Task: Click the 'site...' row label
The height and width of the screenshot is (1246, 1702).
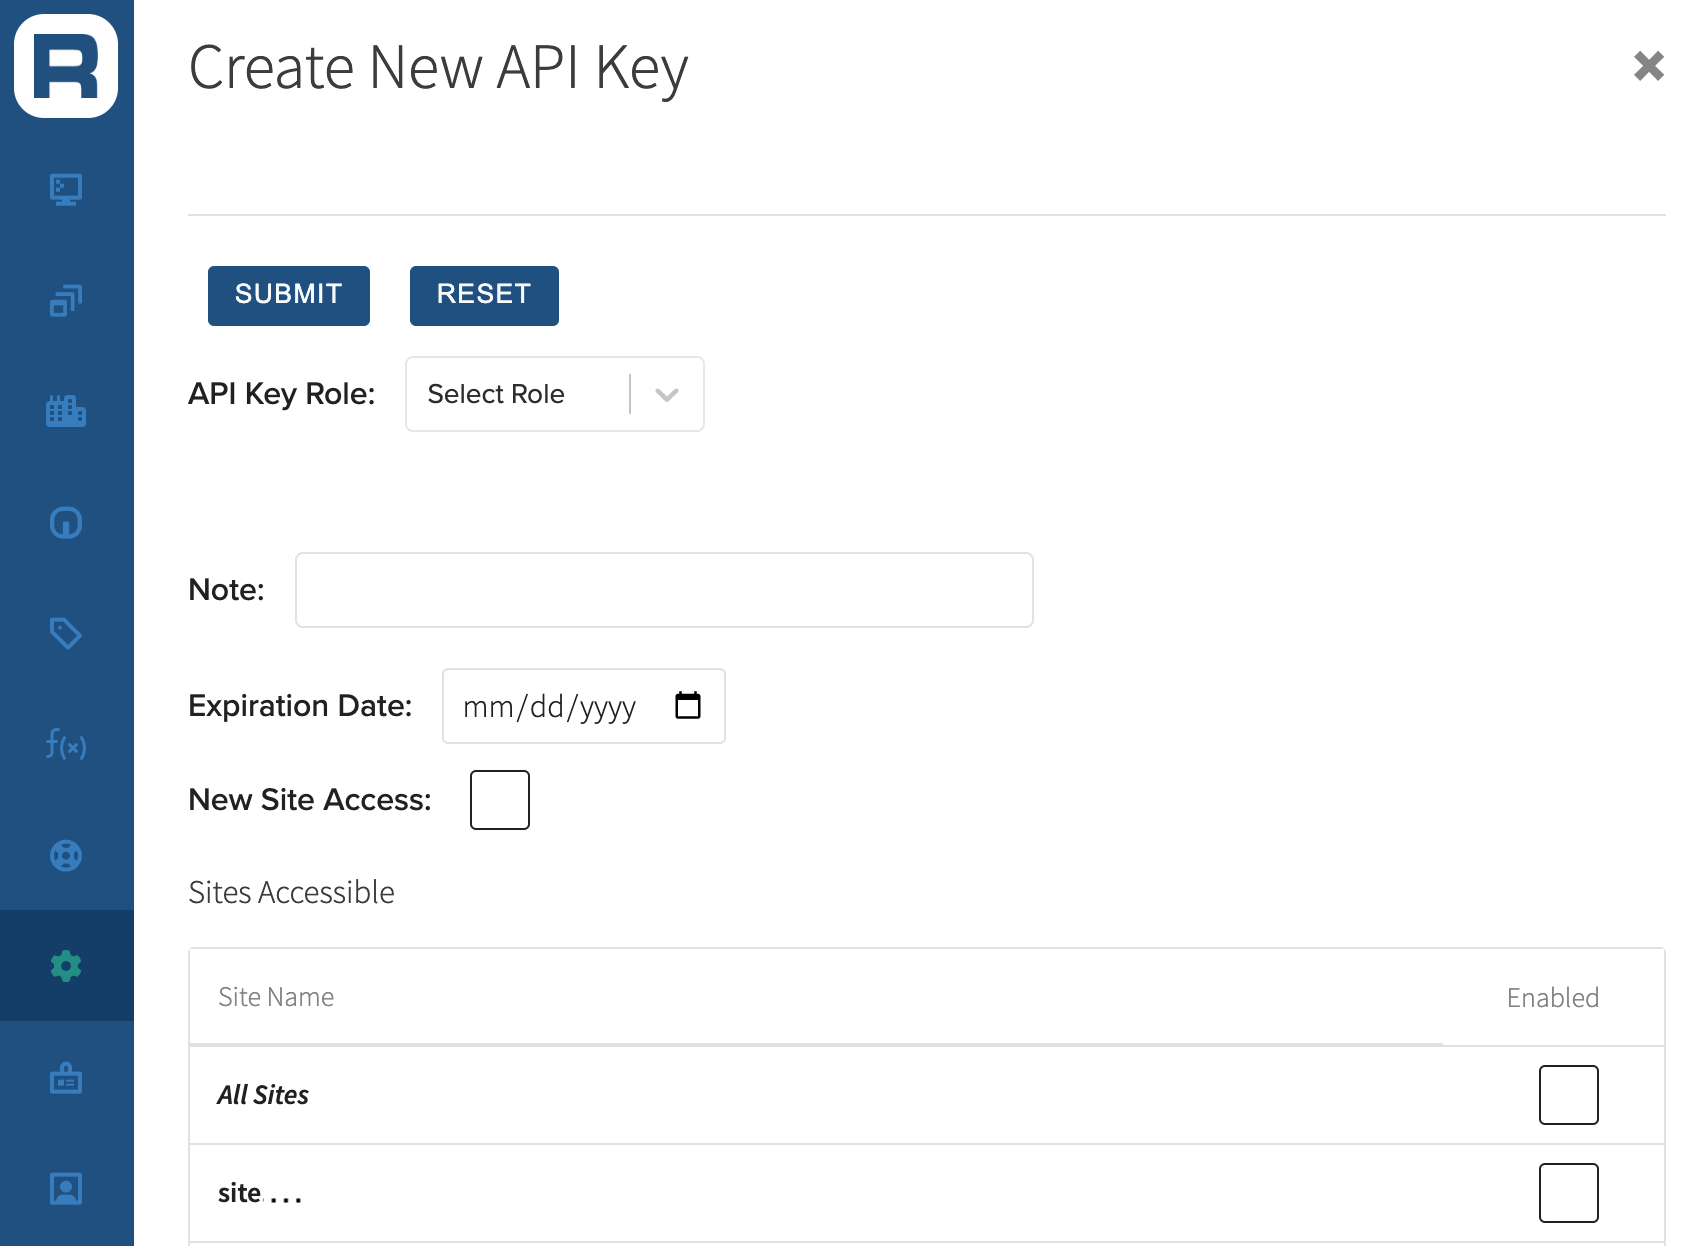Action: coord(260,1193)
